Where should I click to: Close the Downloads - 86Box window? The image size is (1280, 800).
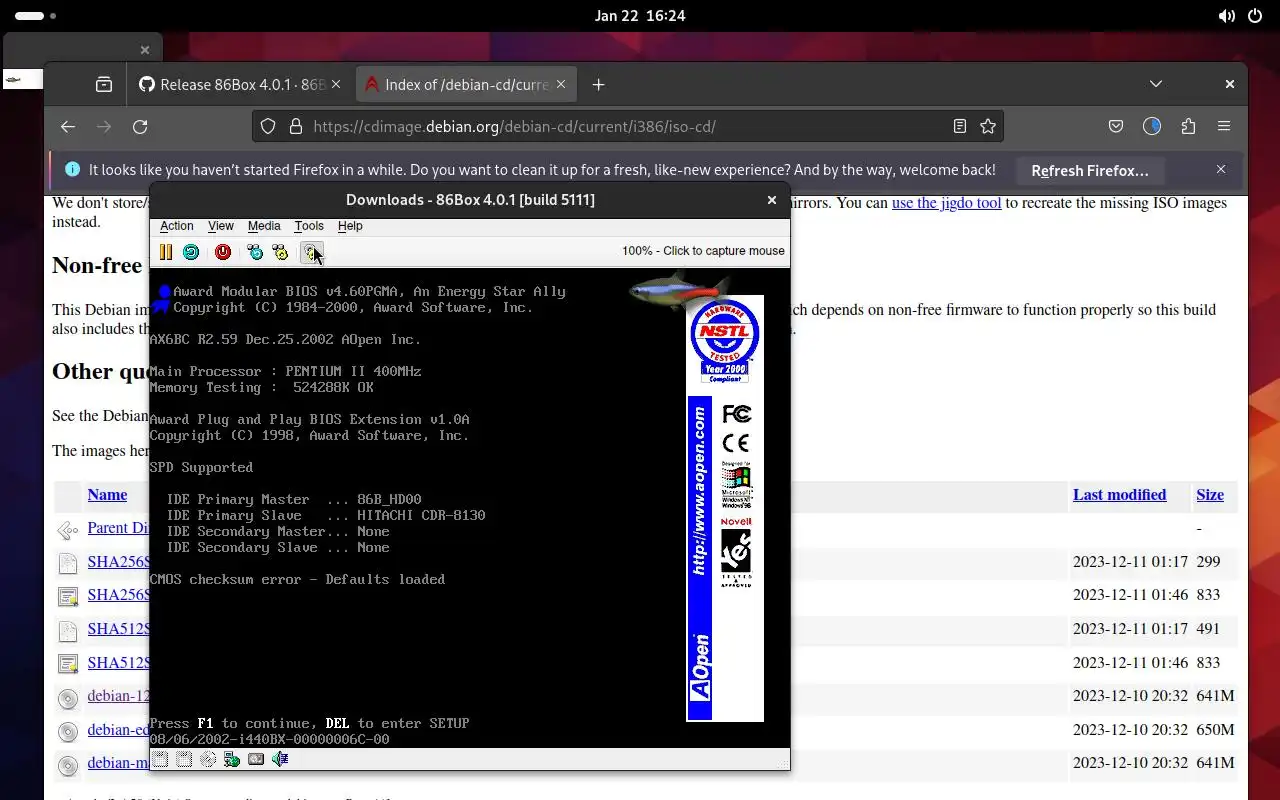pyautogui.click(x=771, y=200)
